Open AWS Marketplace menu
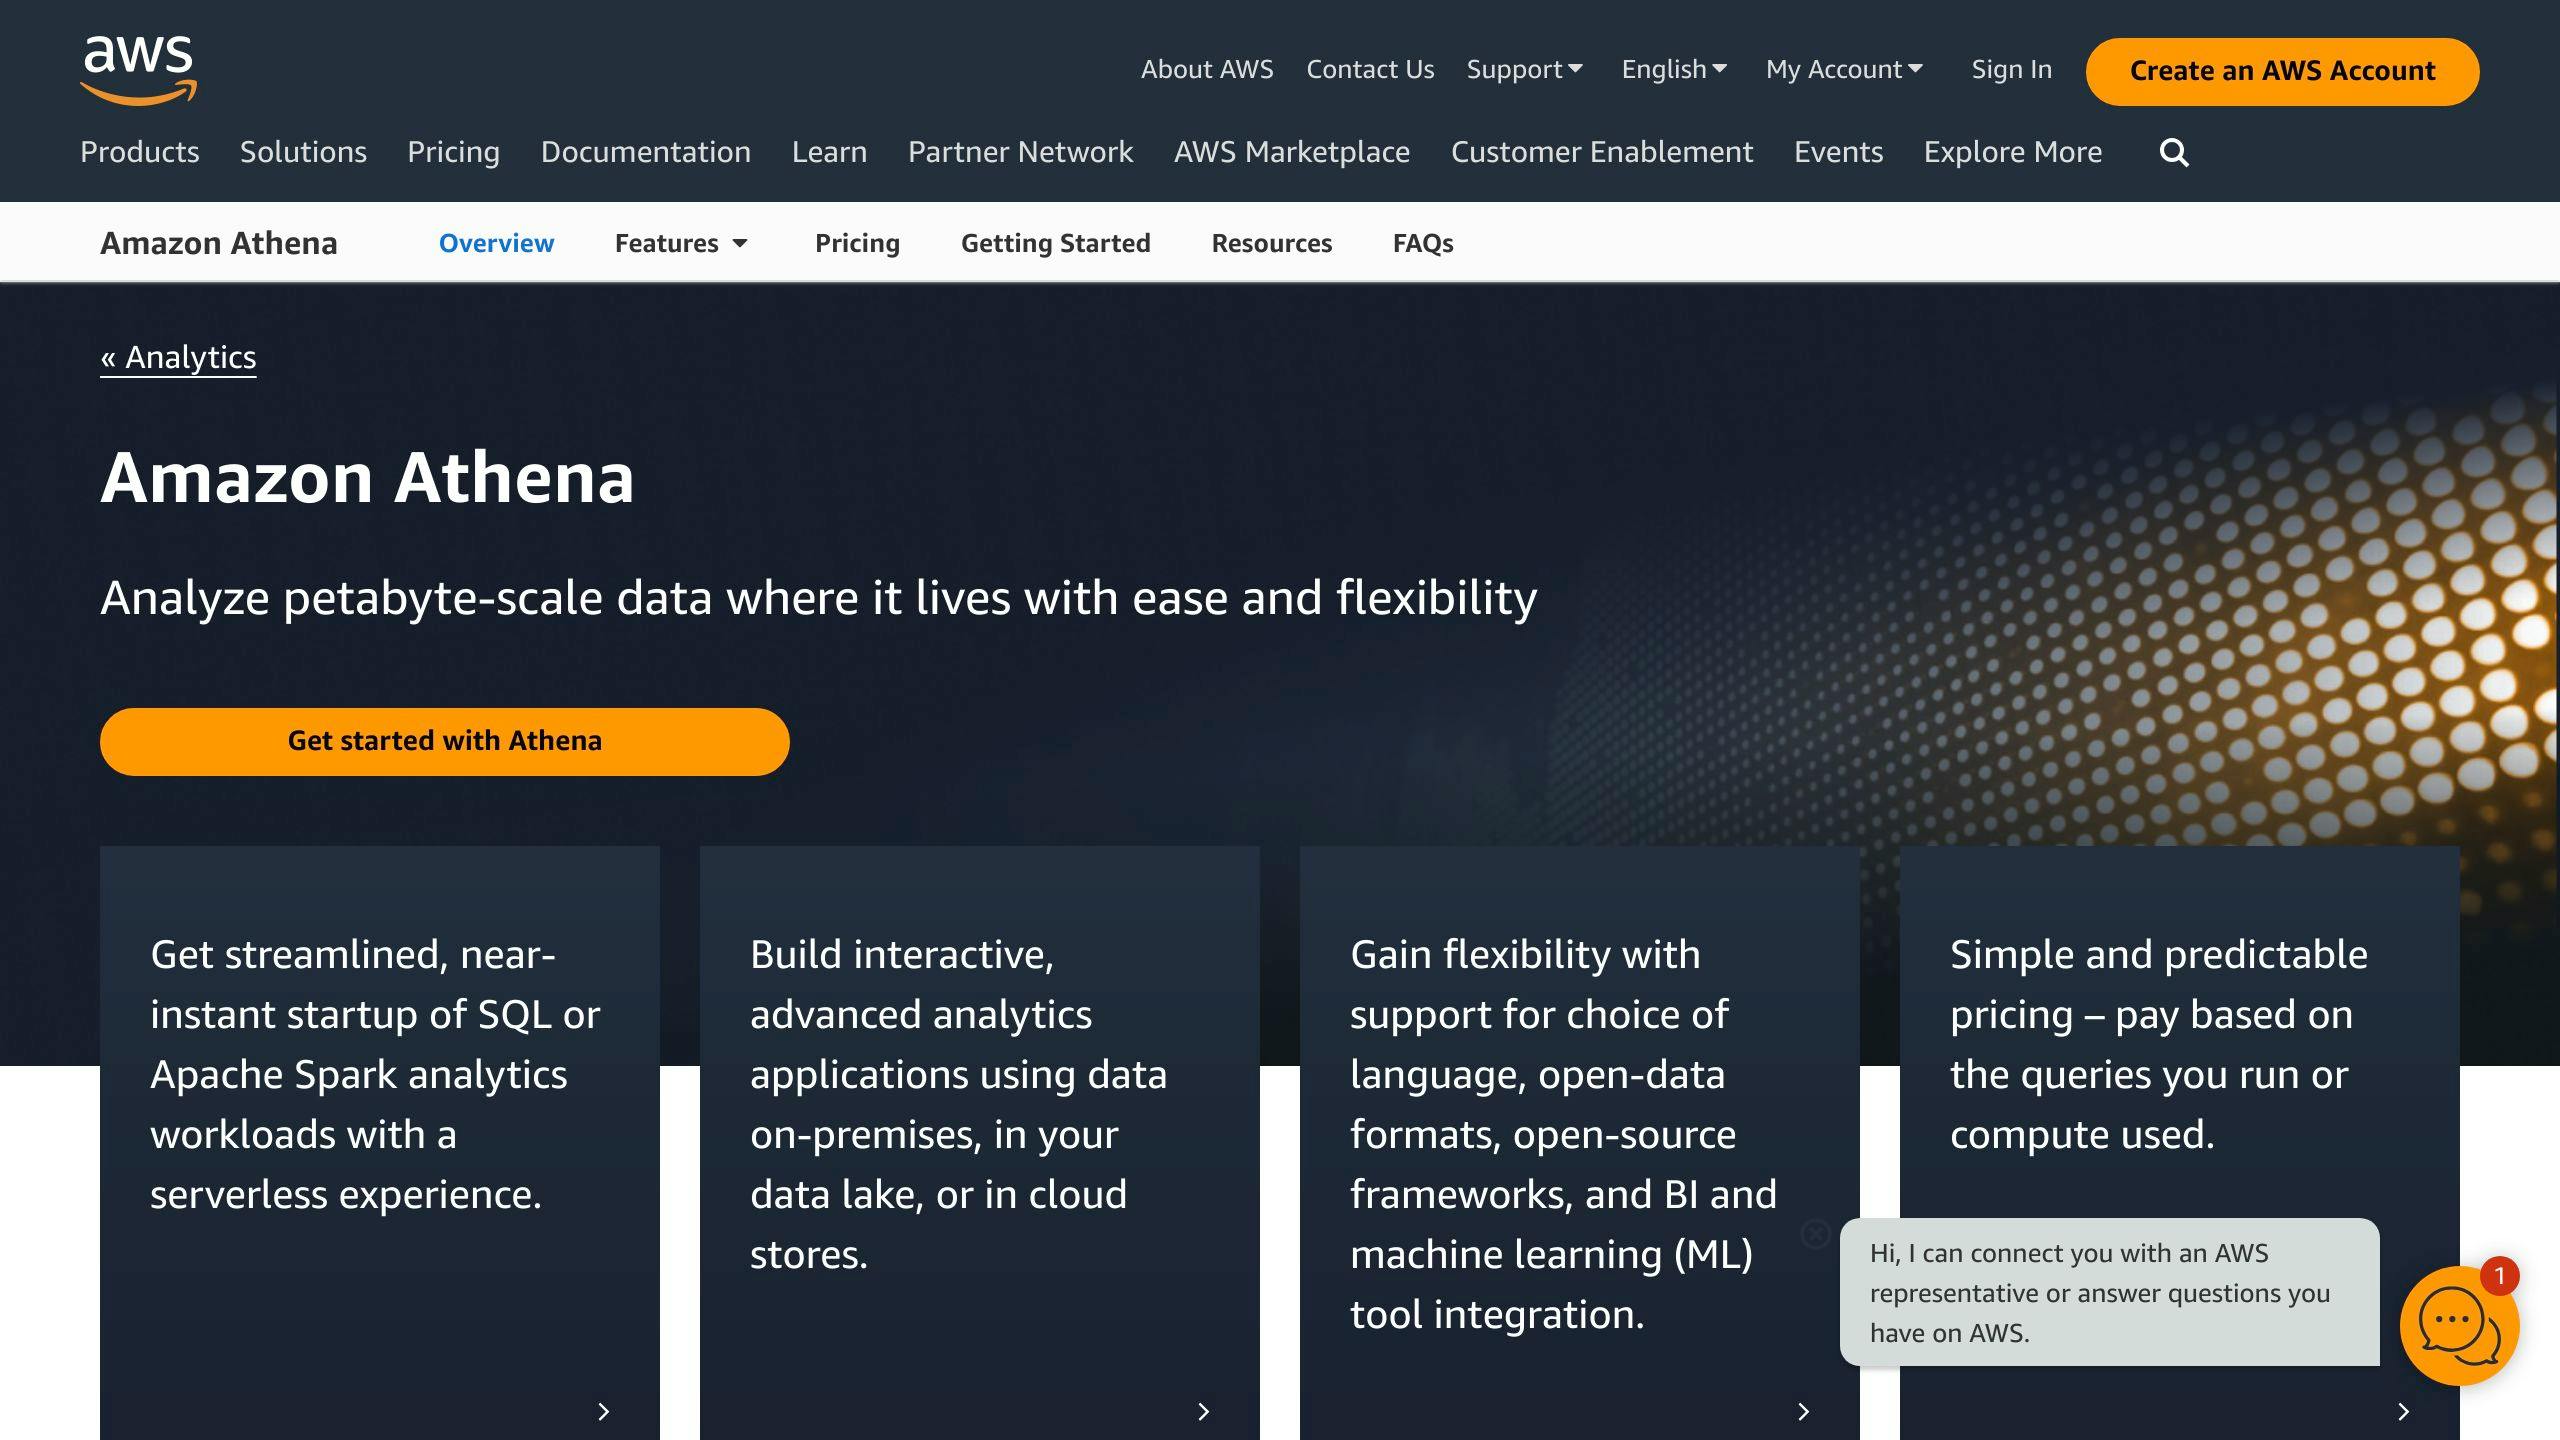Screen dimensions: 2560x1440 pyautogui.click(x=1292, y=152)
